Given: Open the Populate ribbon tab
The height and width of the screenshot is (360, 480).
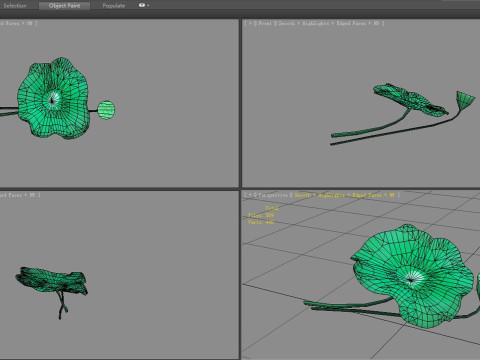Looking at the screenshot, I should coord(114,6).
